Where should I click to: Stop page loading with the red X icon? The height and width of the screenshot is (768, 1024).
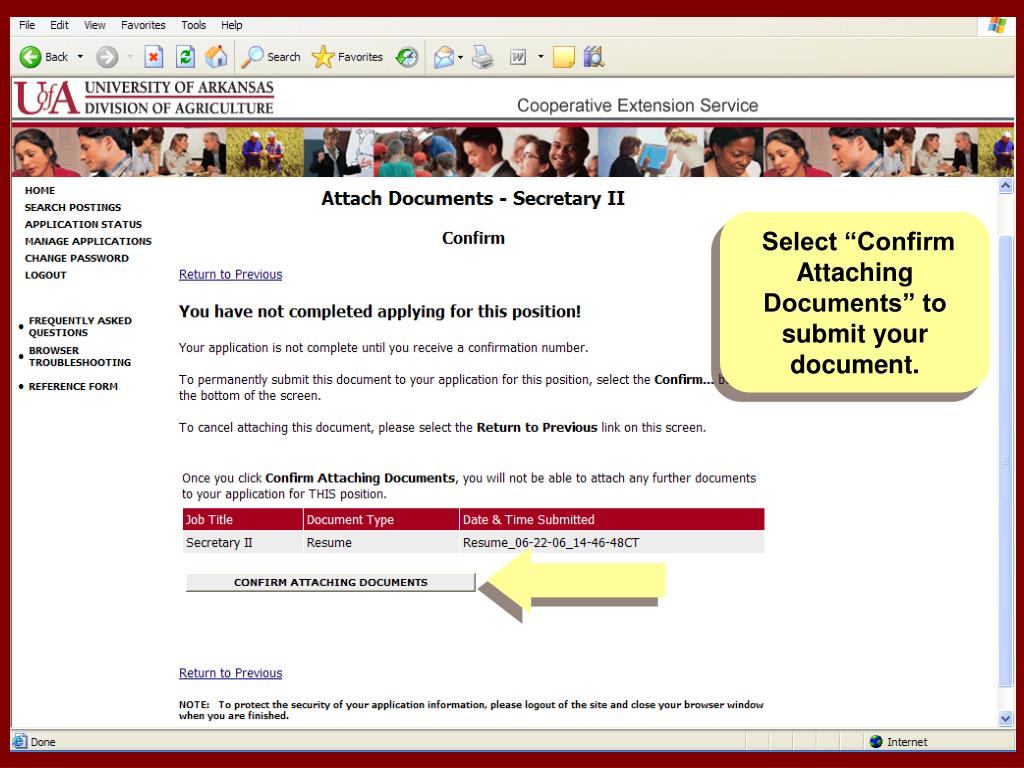point(153,57)
